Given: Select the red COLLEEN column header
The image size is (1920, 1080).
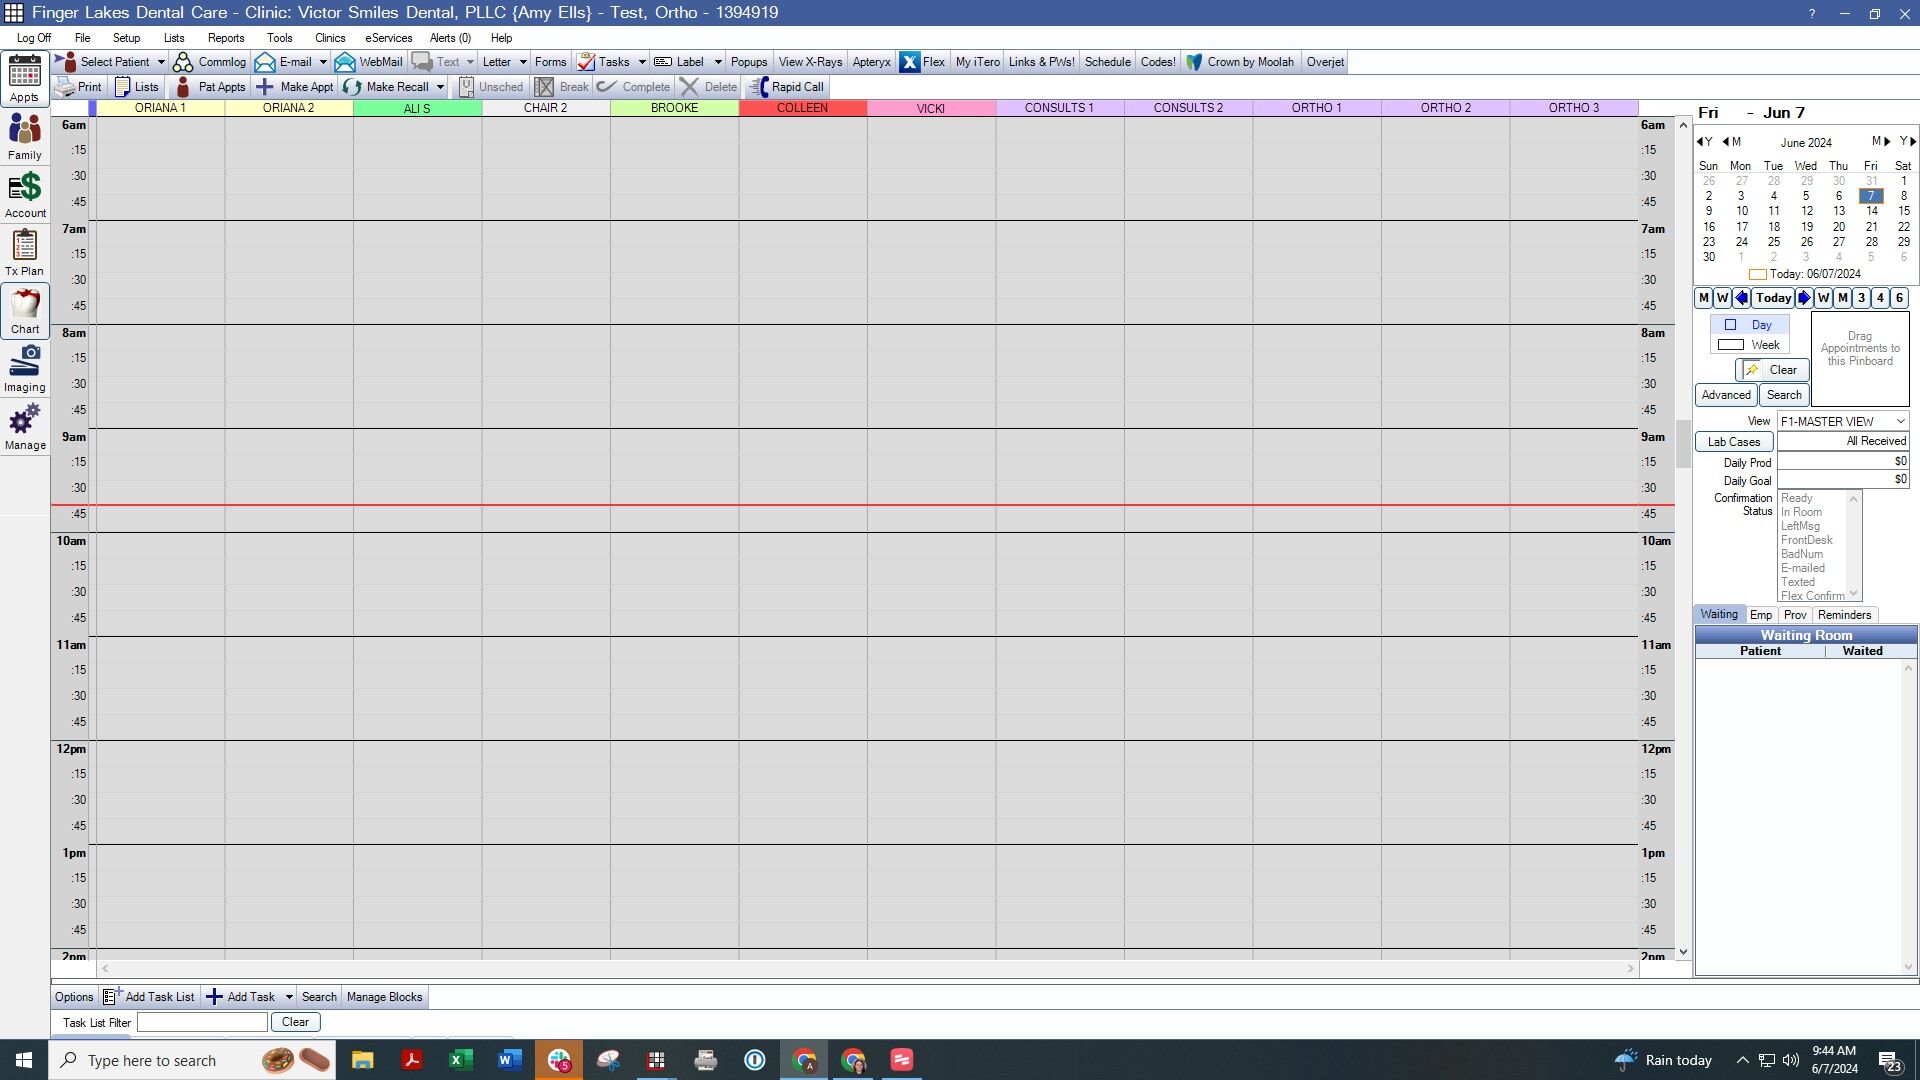Looking at the screenshot, I should coord(803,108).
